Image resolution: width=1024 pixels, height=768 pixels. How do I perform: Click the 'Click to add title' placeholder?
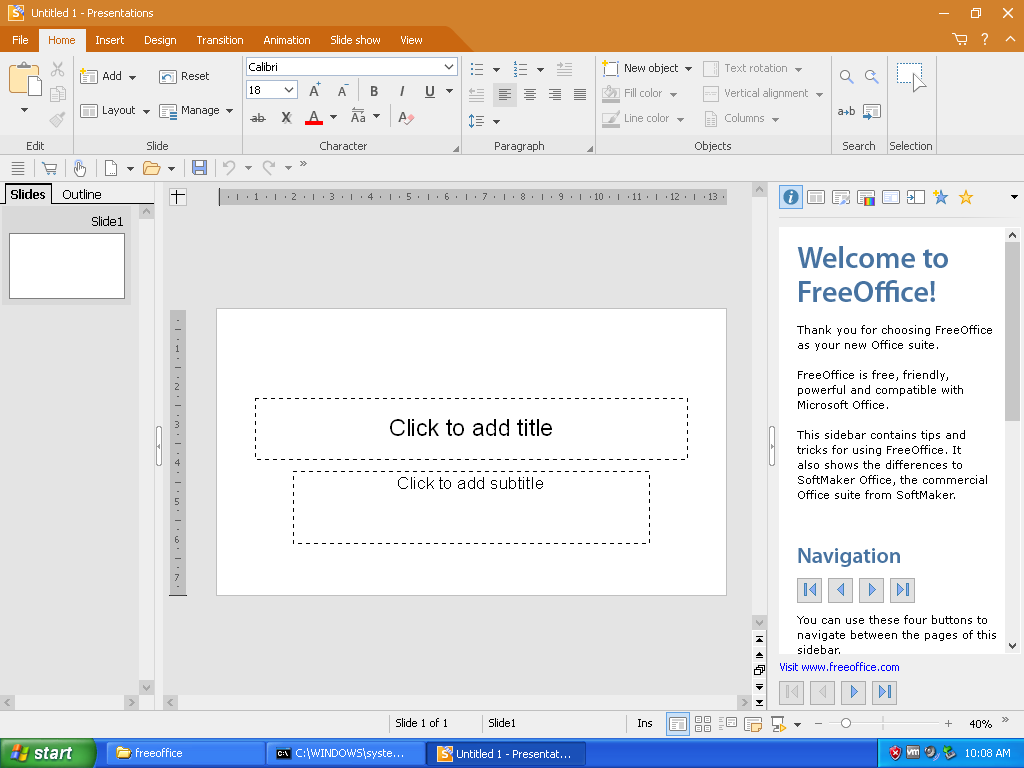tap(471, 428)
